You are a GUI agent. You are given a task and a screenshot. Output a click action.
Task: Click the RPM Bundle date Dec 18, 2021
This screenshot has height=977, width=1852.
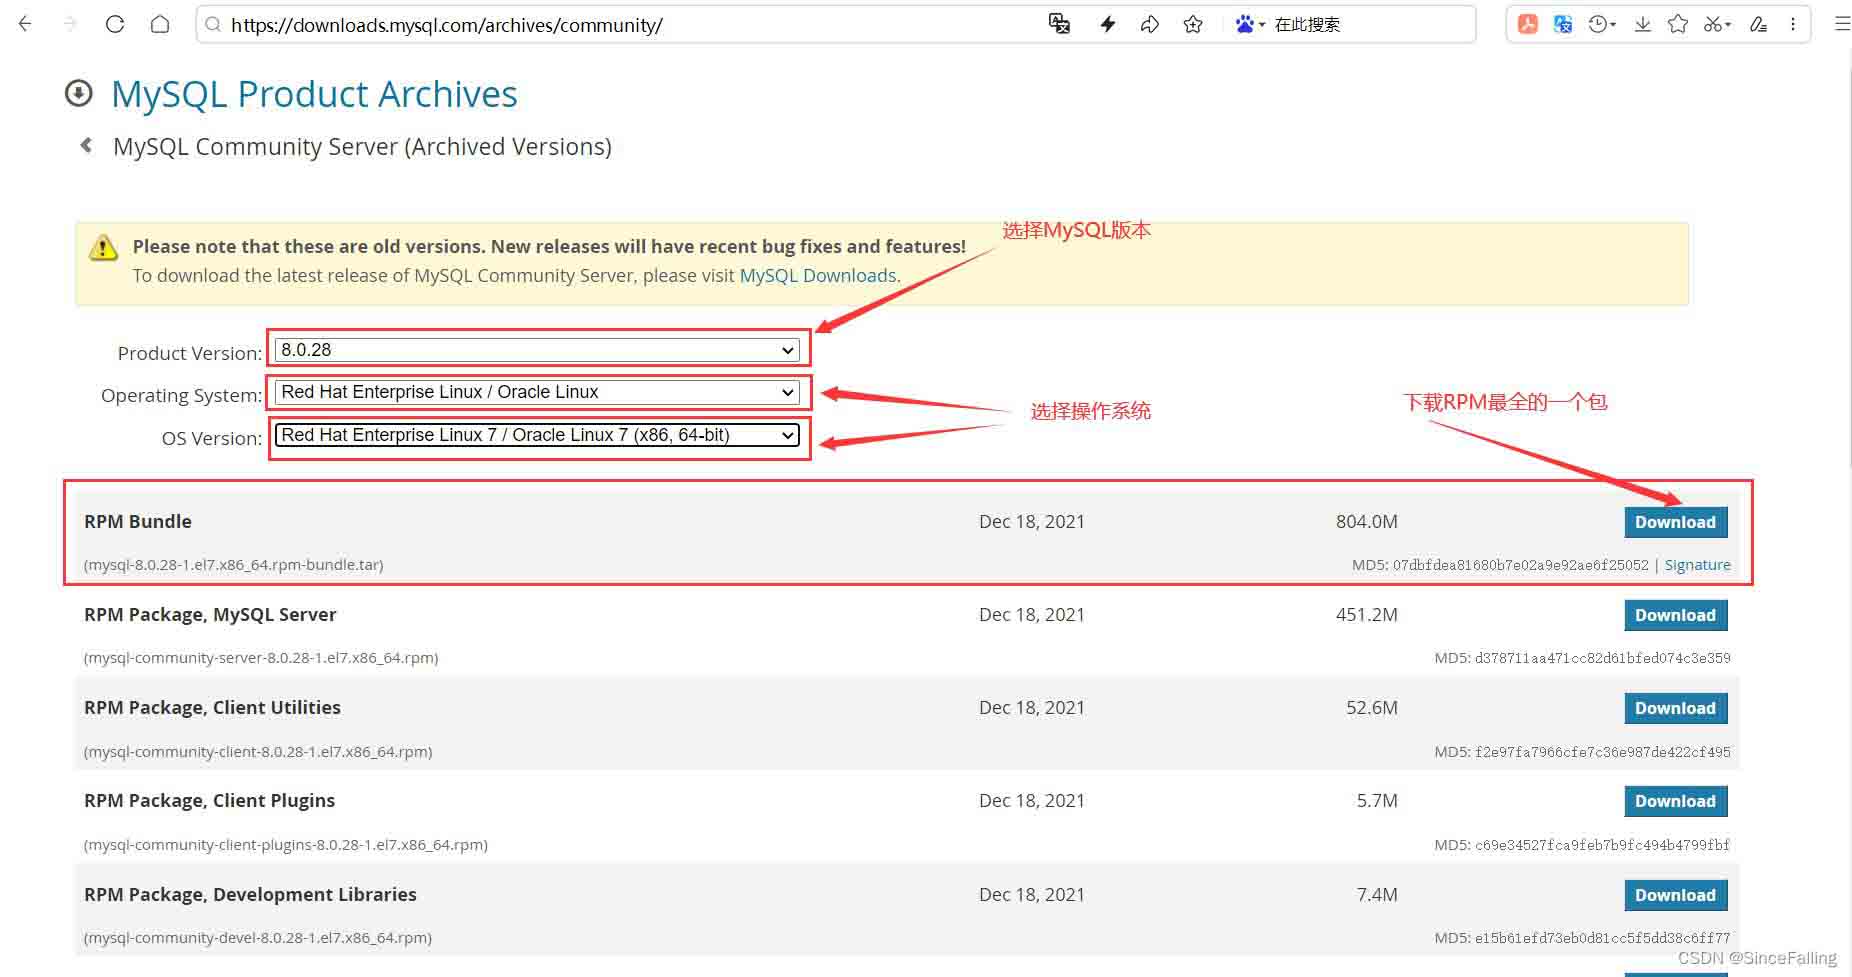pyautogui.click(x=1032, y=521)
